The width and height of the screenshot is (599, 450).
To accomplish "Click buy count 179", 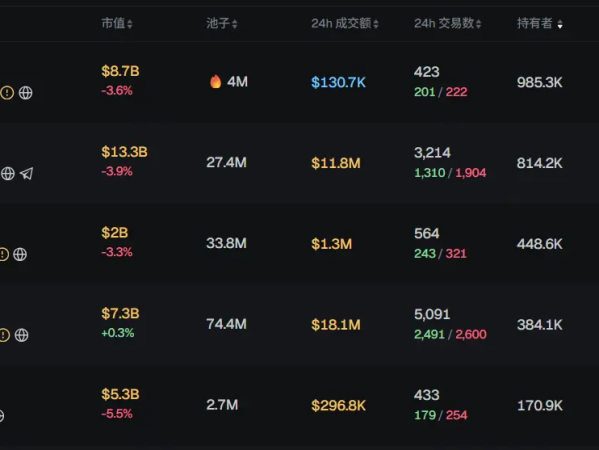I will [425, 415].
